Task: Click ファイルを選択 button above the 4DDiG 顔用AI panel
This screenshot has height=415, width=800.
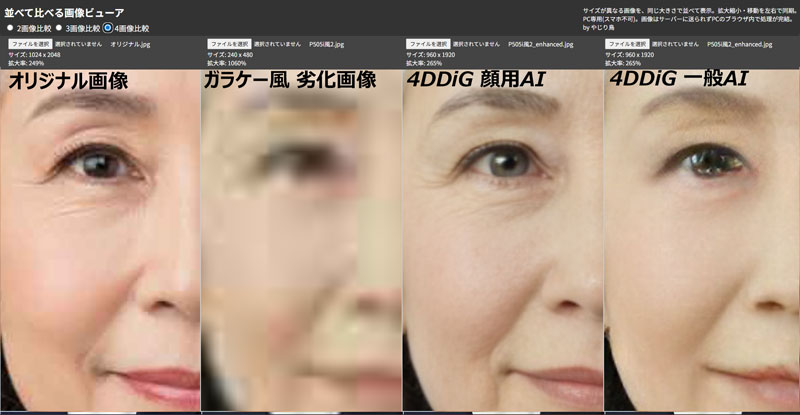Action: click(428, 44)
